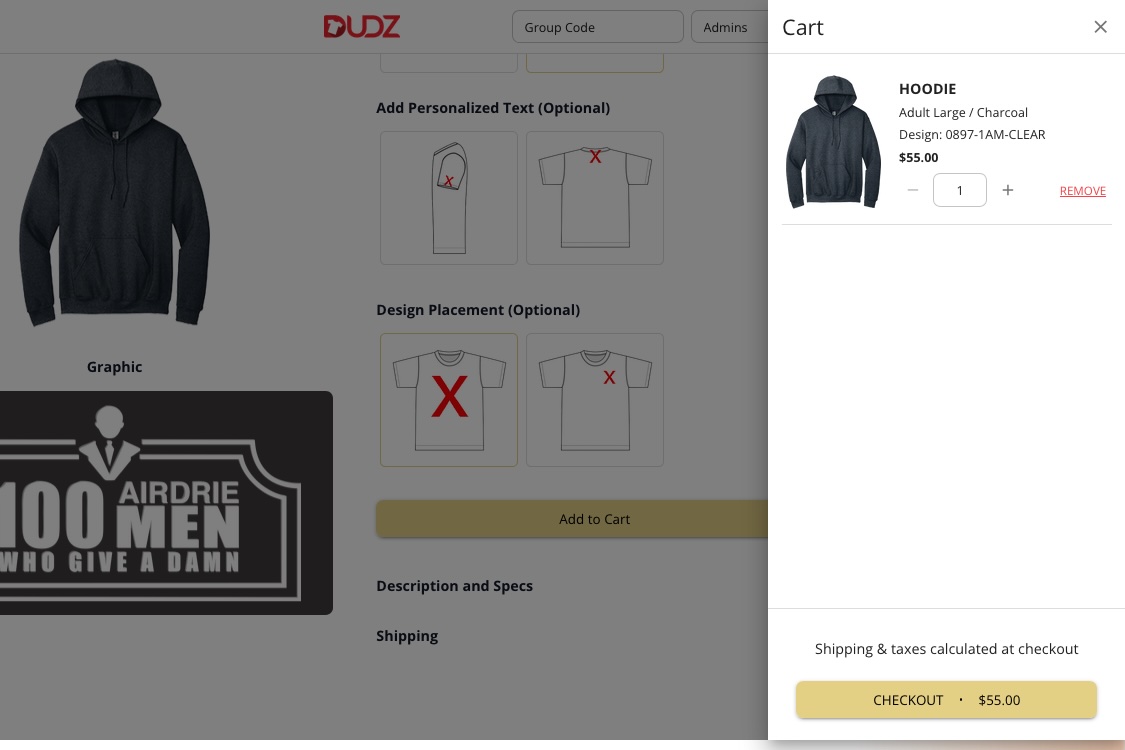The height and width of the screenshot is (750, 1125).
Task: Click the DUDZ logo
Action: point(361,27)
